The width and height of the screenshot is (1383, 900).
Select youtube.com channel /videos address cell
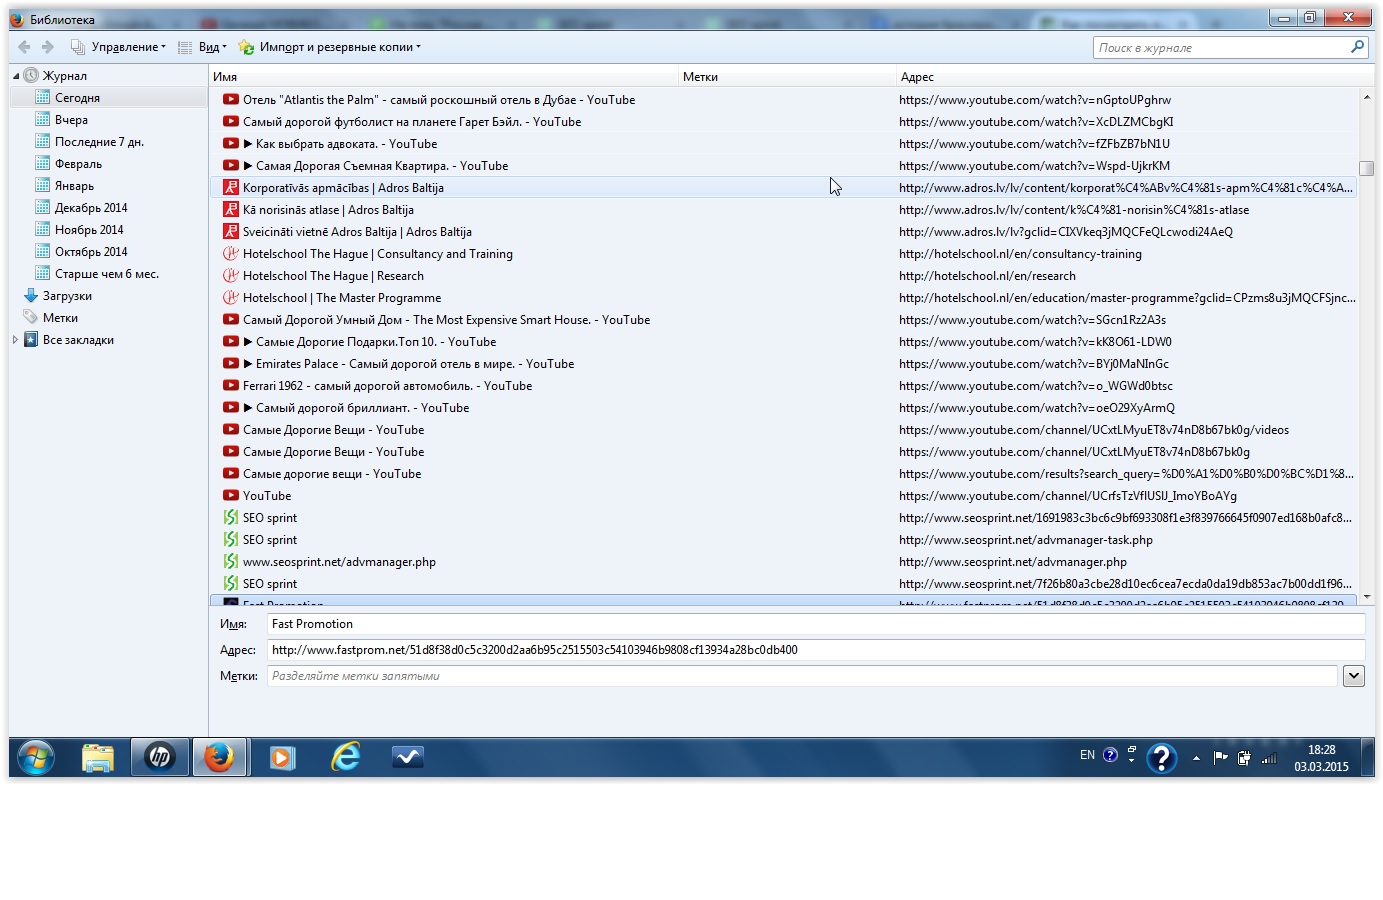1094,430
